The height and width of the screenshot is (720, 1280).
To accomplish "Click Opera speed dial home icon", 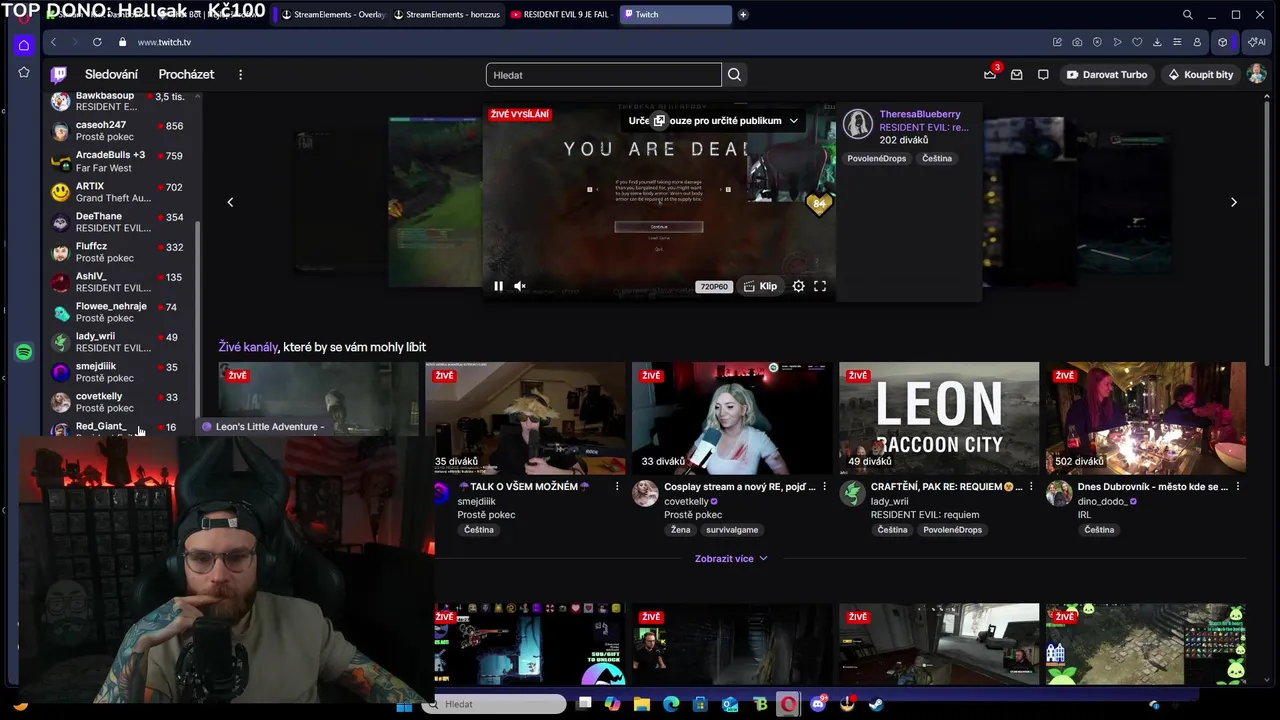I will pyautogui.click(x=24, y=45).
